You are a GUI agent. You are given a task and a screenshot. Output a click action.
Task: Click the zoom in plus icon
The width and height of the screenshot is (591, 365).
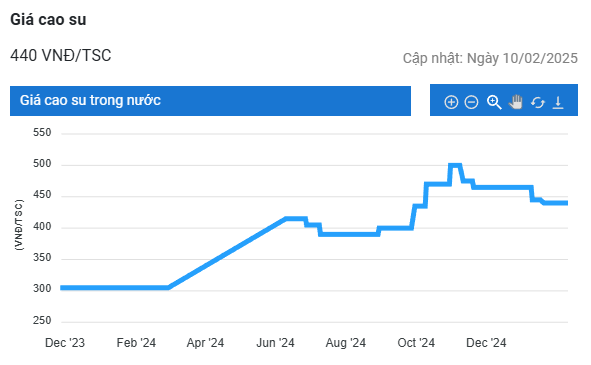pyautogui.click(x=451, y=102)
